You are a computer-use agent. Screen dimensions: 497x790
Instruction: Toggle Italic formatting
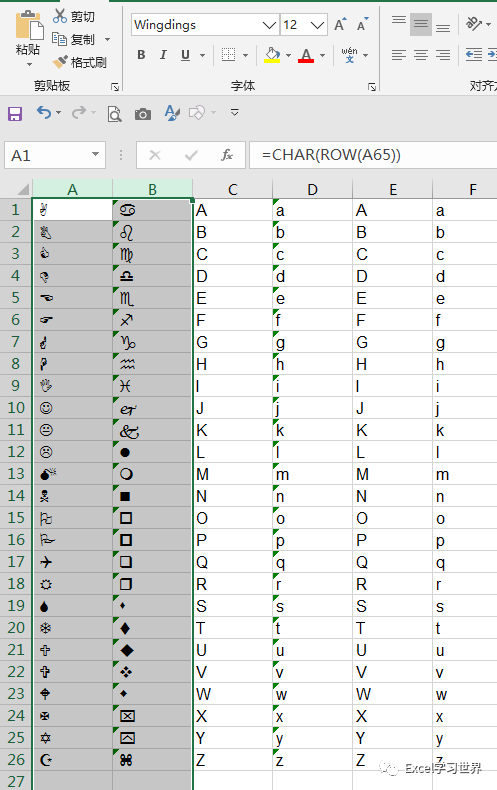(163, 54)
